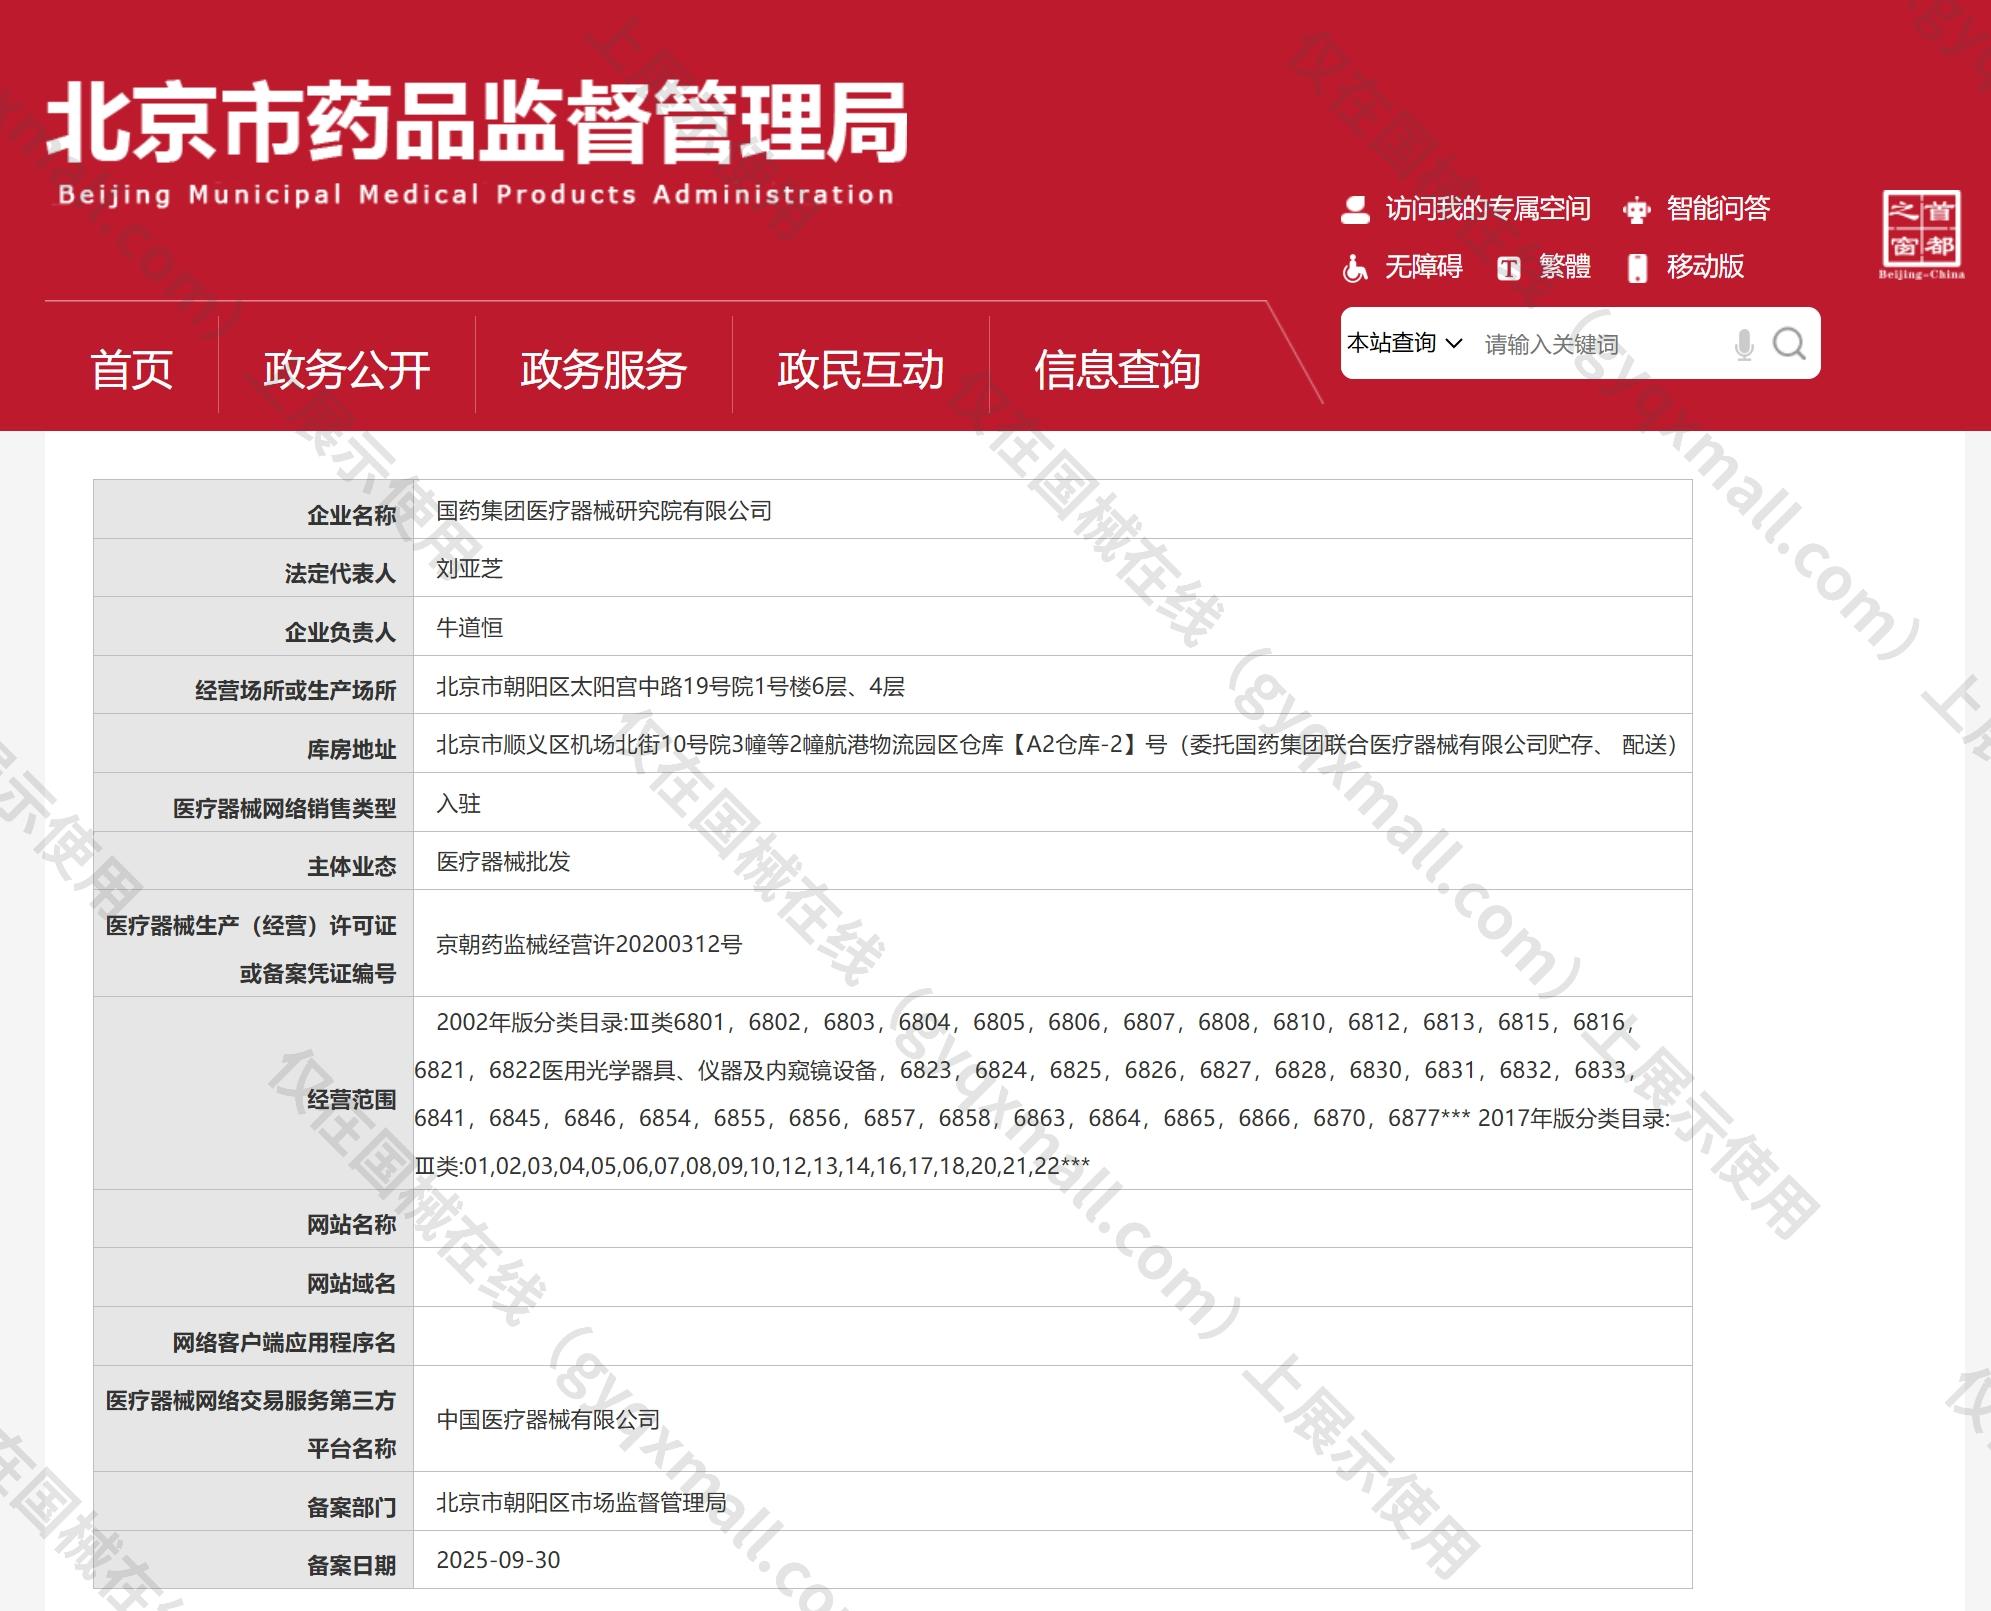
Task: Select address 北京市朝阳区太阳宫中路19号院1号楼6层、4层
Action: [670, 686]
